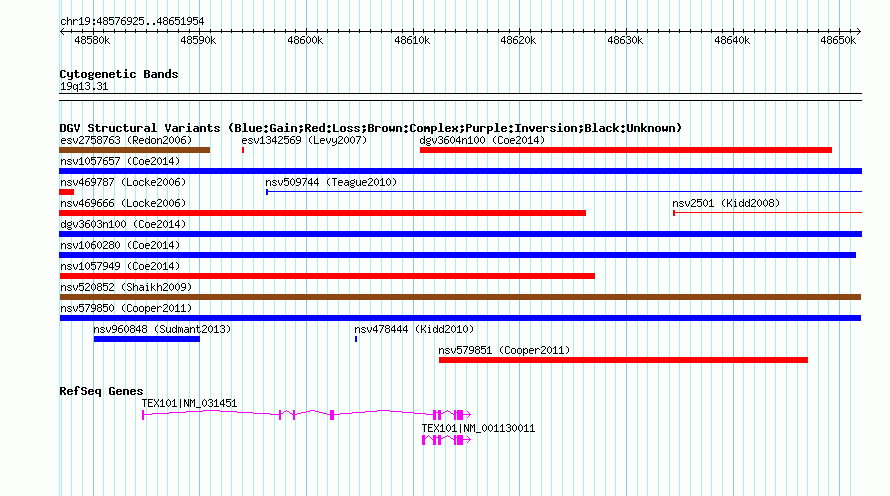Select nsv509744 (Teague2010) variant label

[x=331, y=182]
